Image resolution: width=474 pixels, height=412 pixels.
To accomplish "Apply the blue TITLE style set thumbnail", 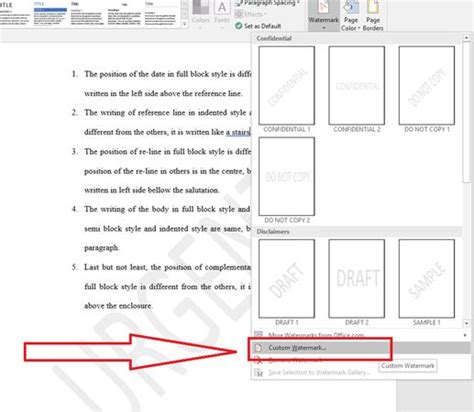I will tap(50, 13).
